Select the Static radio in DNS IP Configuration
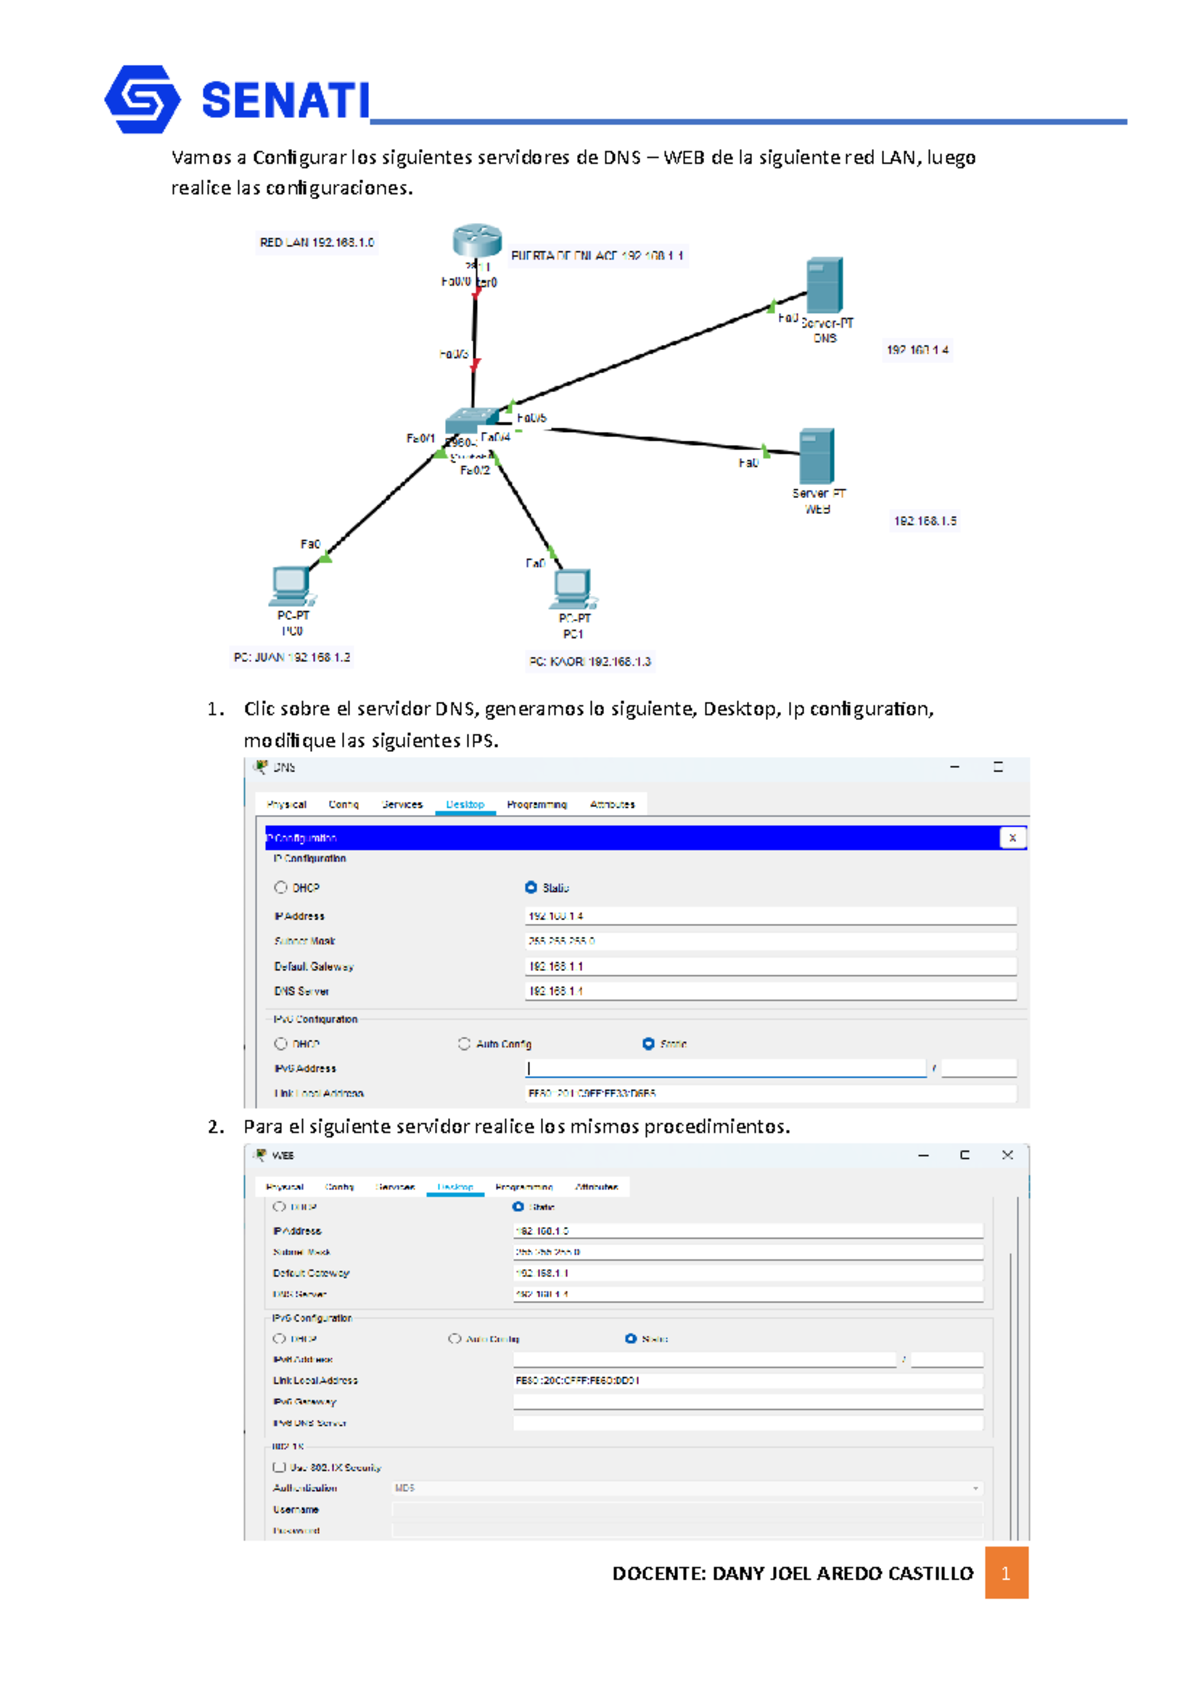The image size is (1200, 1696). pyautogui.click(x=531, y=887)
